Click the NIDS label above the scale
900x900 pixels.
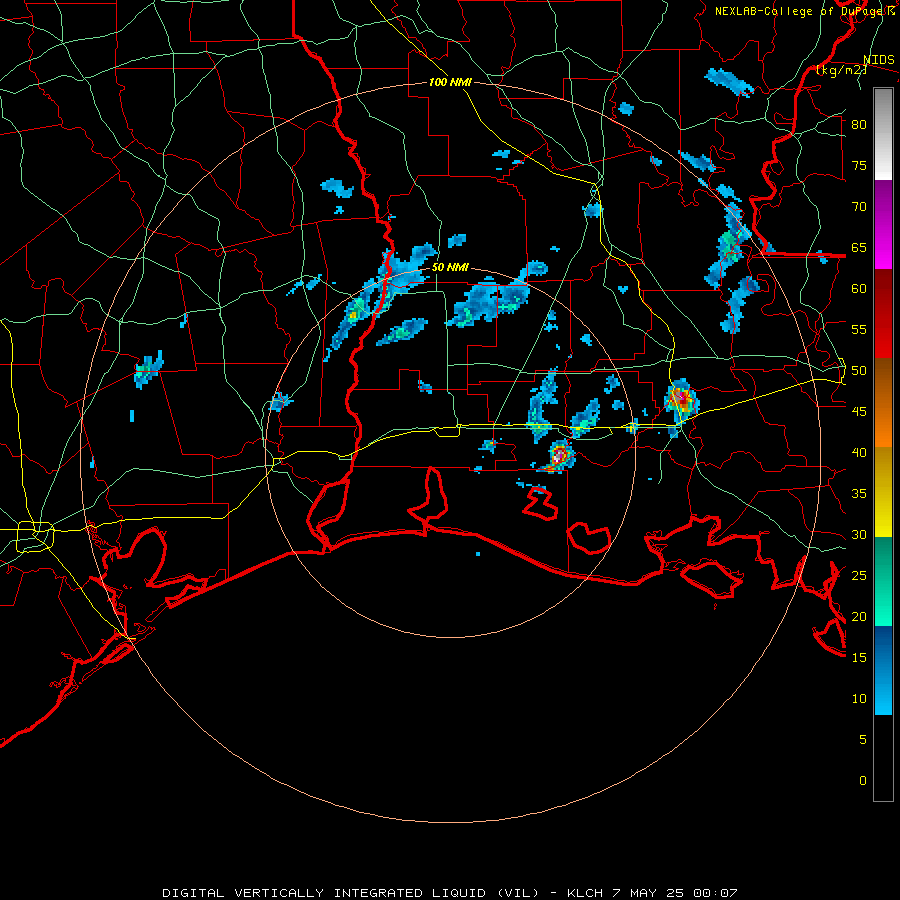(879, 60)
